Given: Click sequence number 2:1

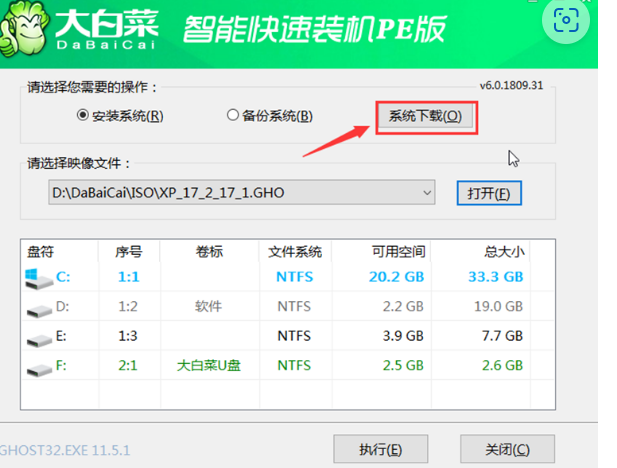Looking at the screenshot, I should point(128,365).
